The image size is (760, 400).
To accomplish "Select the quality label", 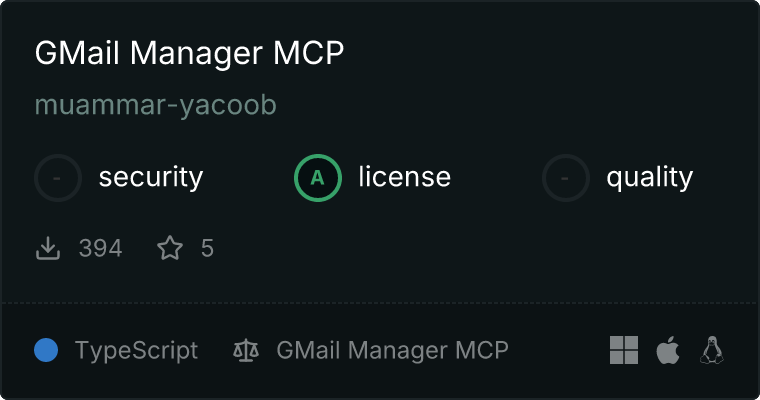I will coord(650,177).
